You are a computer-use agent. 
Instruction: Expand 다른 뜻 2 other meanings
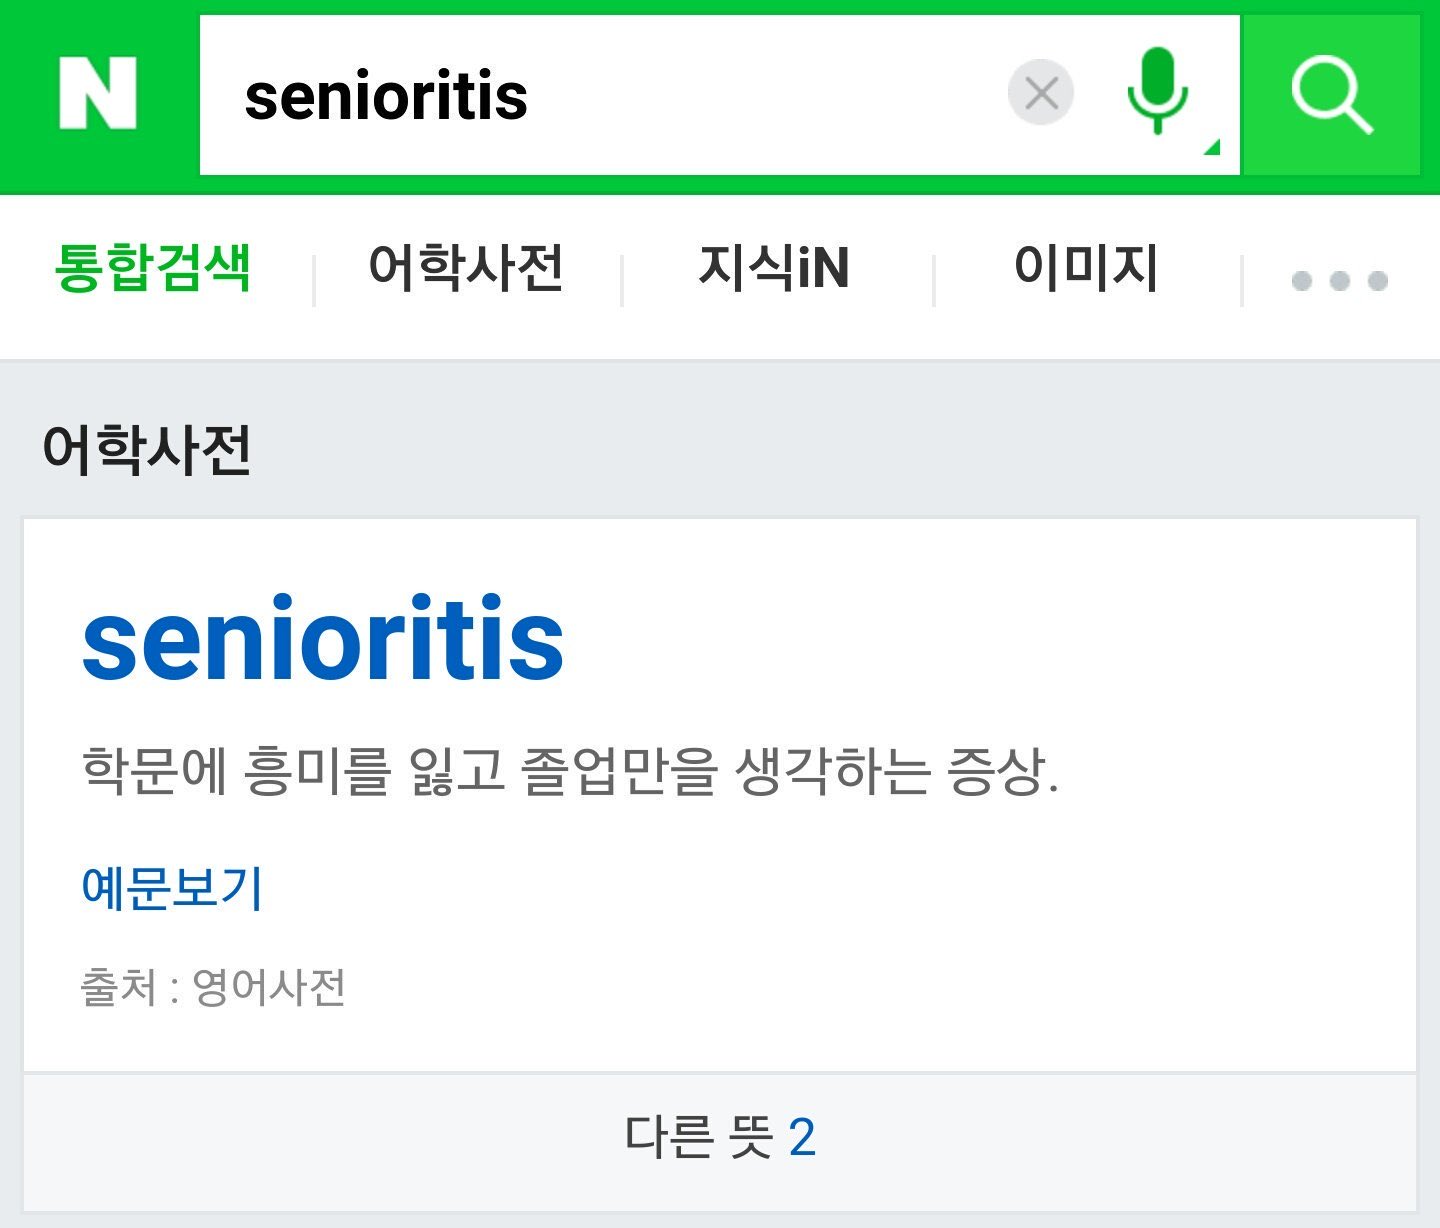coord(720,1139)
